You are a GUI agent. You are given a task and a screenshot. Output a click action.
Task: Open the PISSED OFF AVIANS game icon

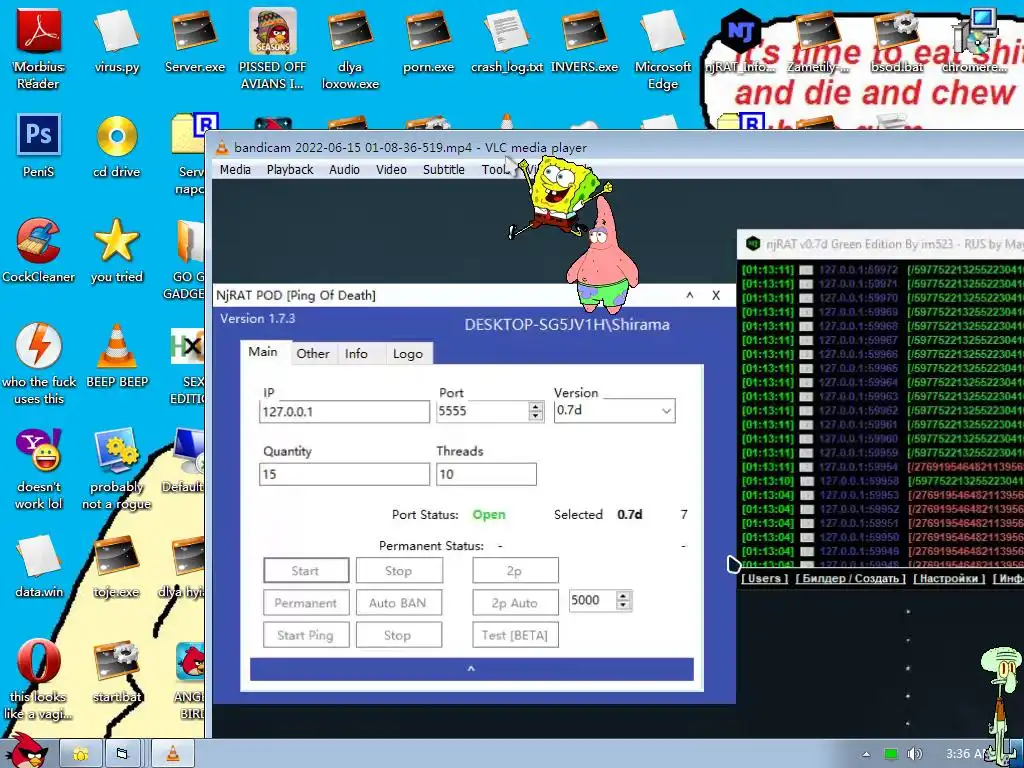click(272, 49)
